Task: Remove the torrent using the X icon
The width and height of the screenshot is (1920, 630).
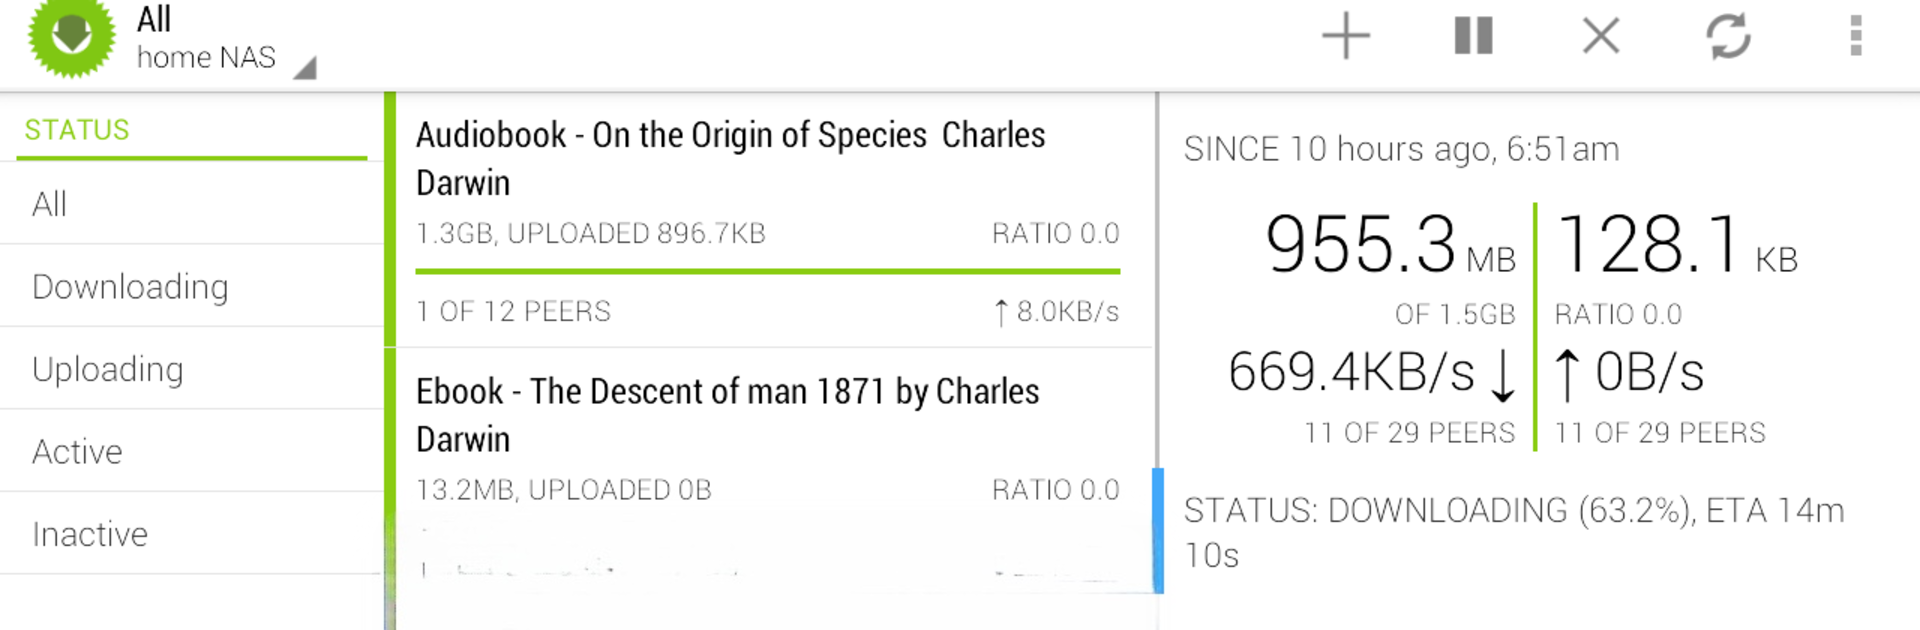Action: pyautogui.click(x=1601, y=37)
